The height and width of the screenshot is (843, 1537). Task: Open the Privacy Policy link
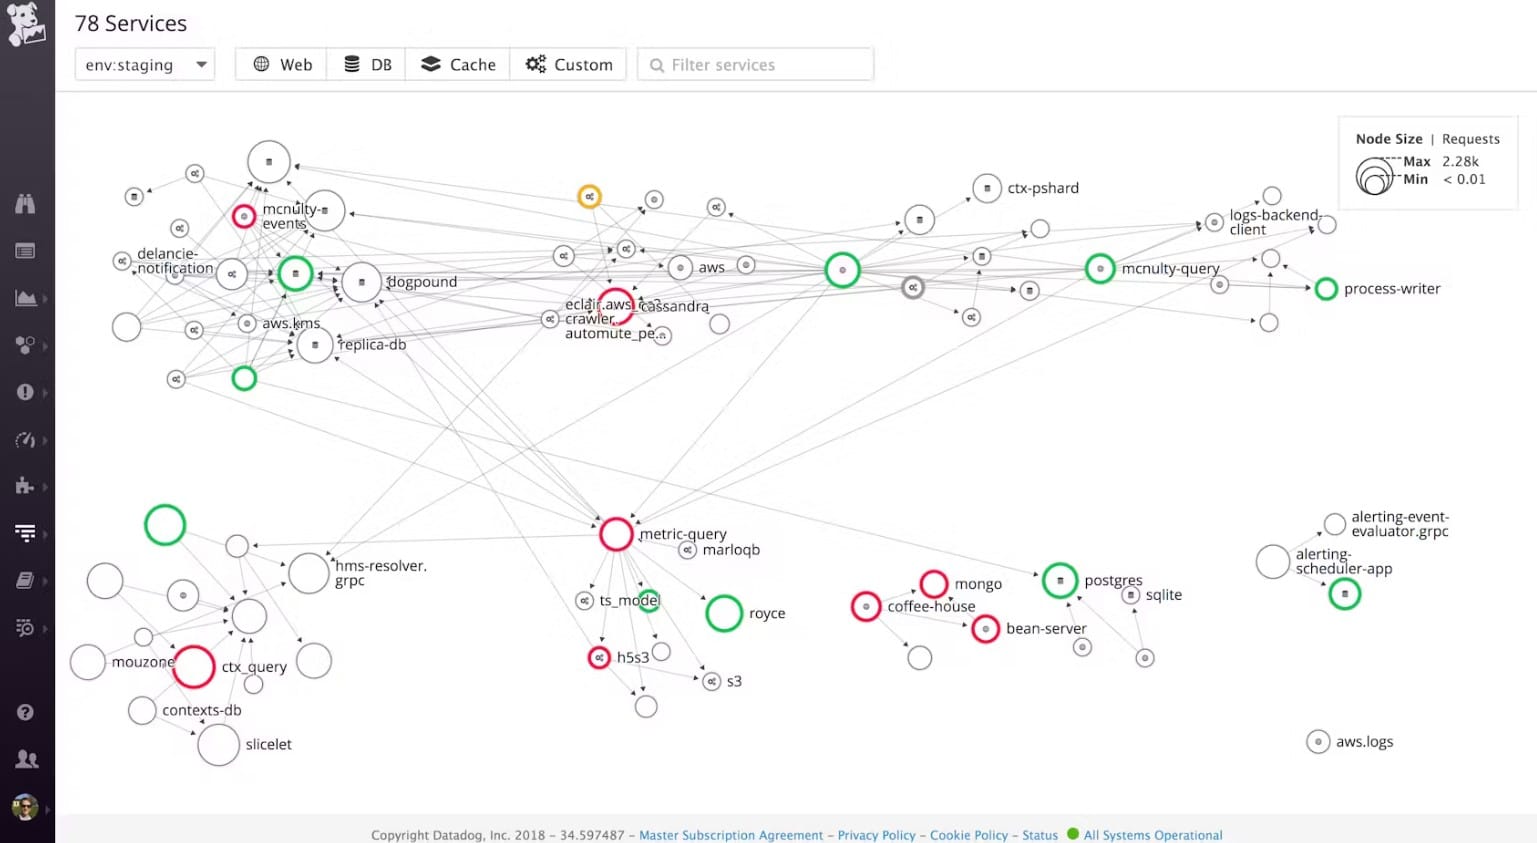877,835
